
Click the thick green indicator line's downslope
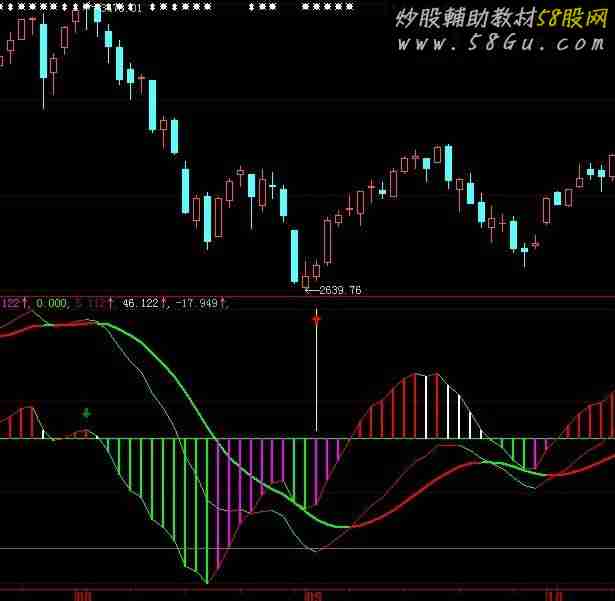[x=176, y=381]
